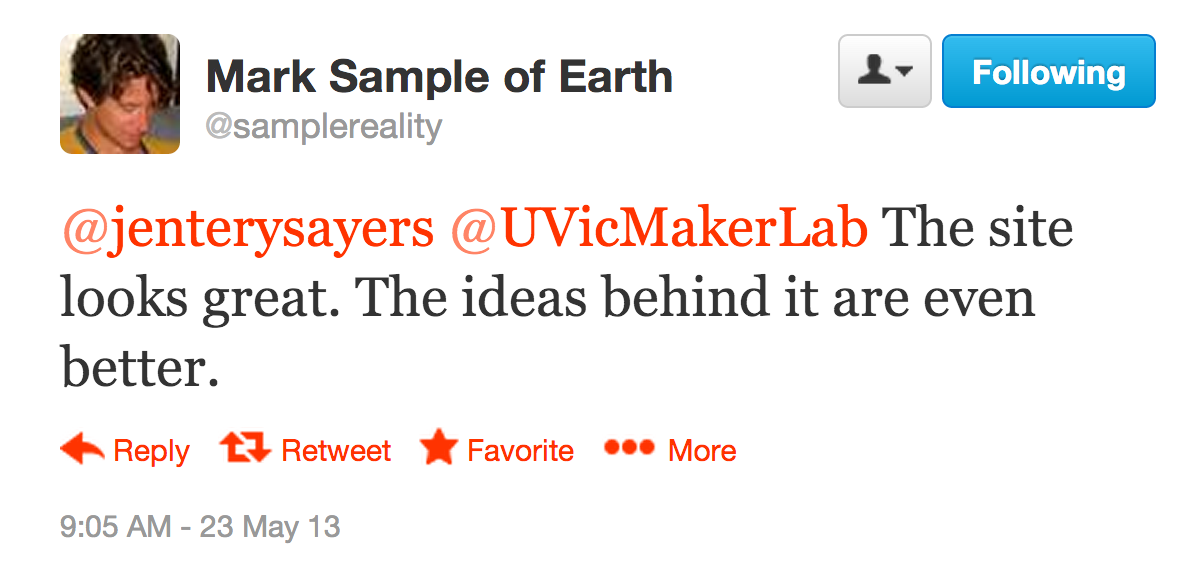The width and height of the screenshot is (1196, 577).
Task: Click the 23 May 13 date
Action: click(270, 526)
